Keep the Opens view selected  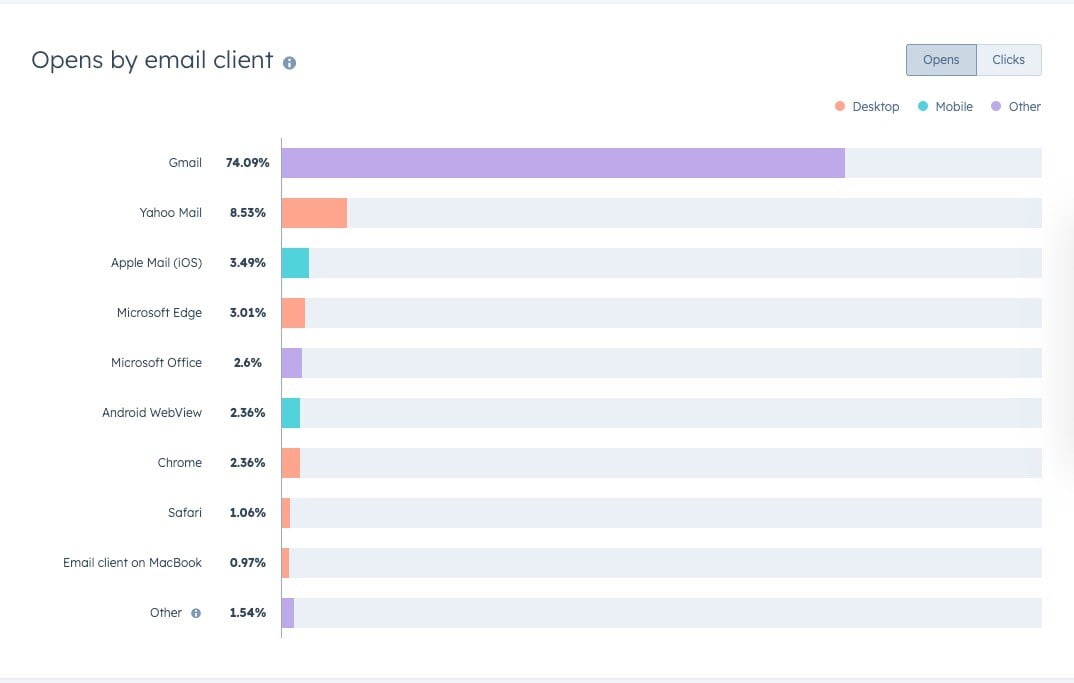pyautogui.click(x=940, y=60)
